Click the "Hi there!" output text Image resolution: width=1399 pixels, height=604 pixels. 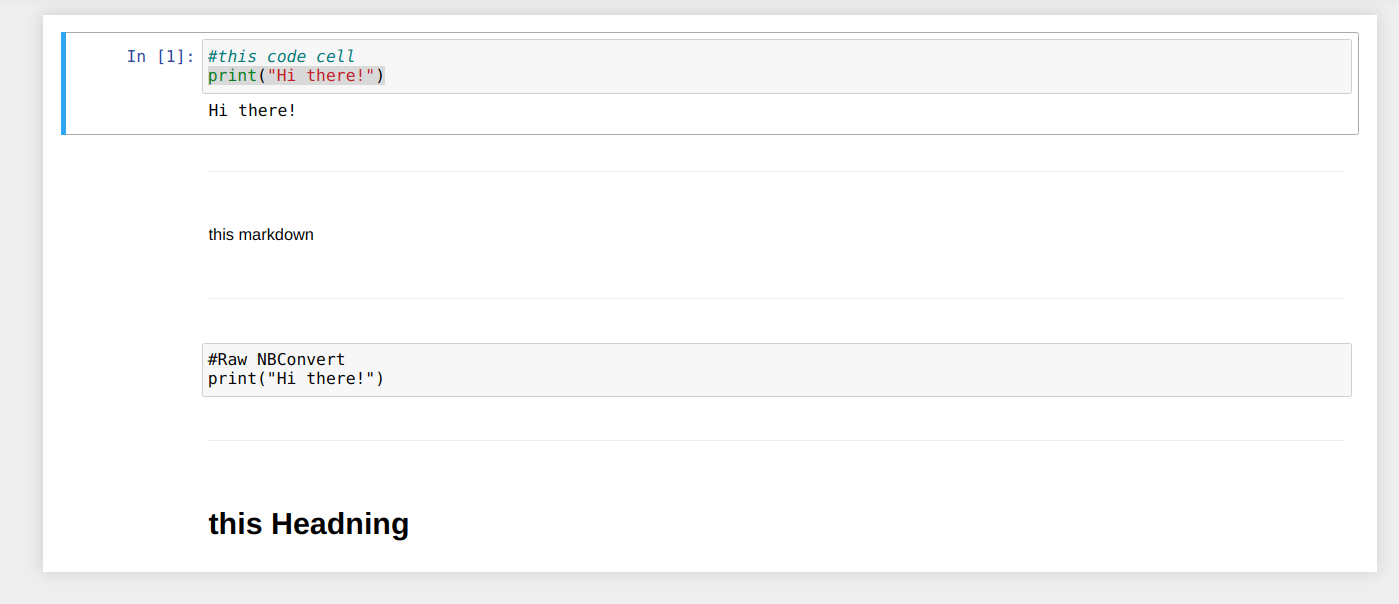click(252, 111)
